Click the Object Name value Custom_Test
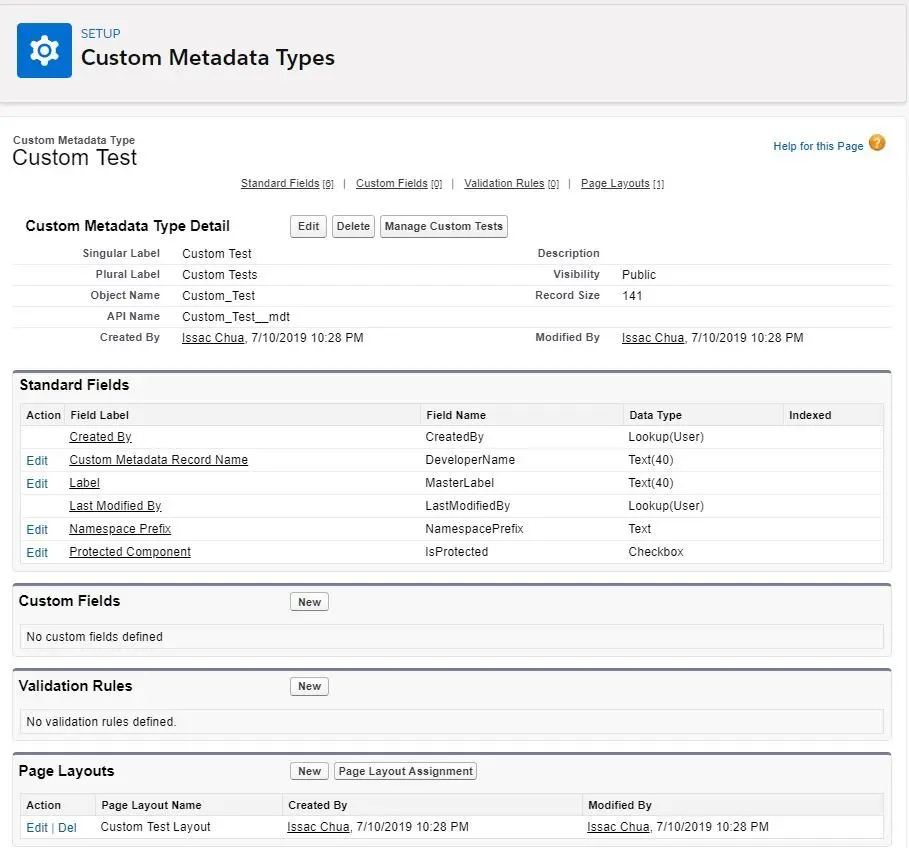 [219, 296]
